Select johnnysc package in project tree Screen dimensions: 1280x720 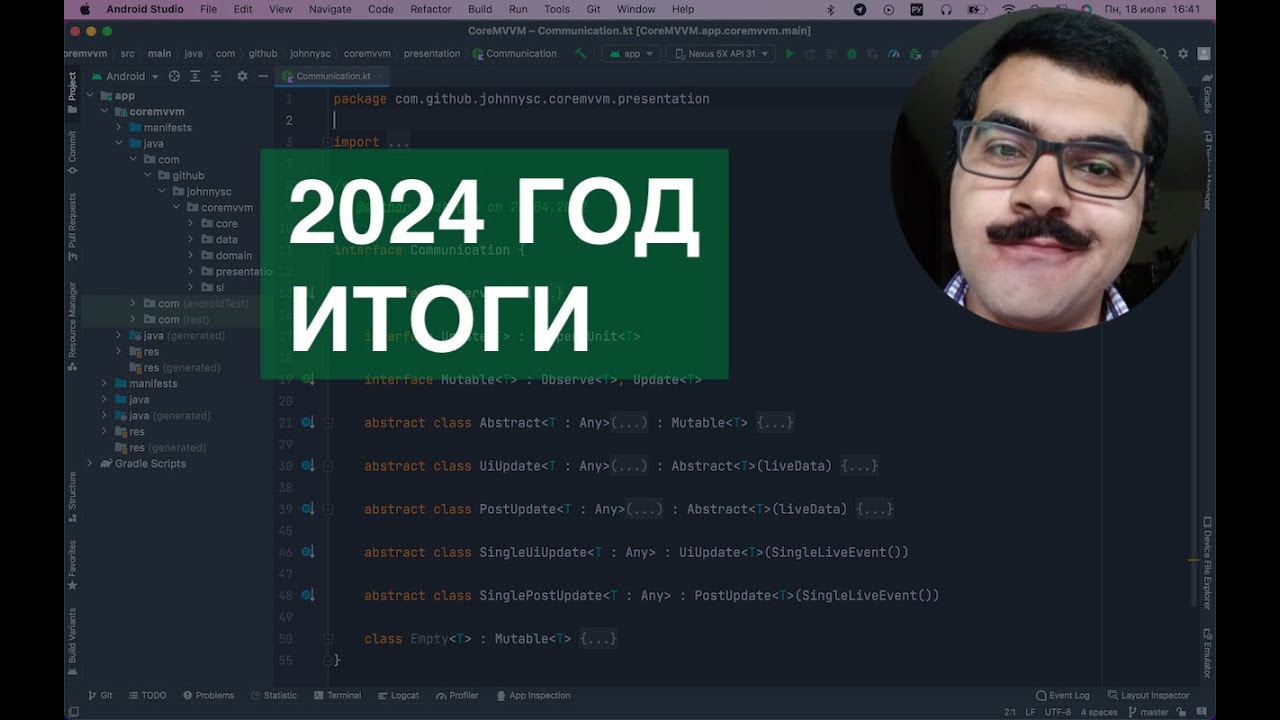click(x=209, y=192)
